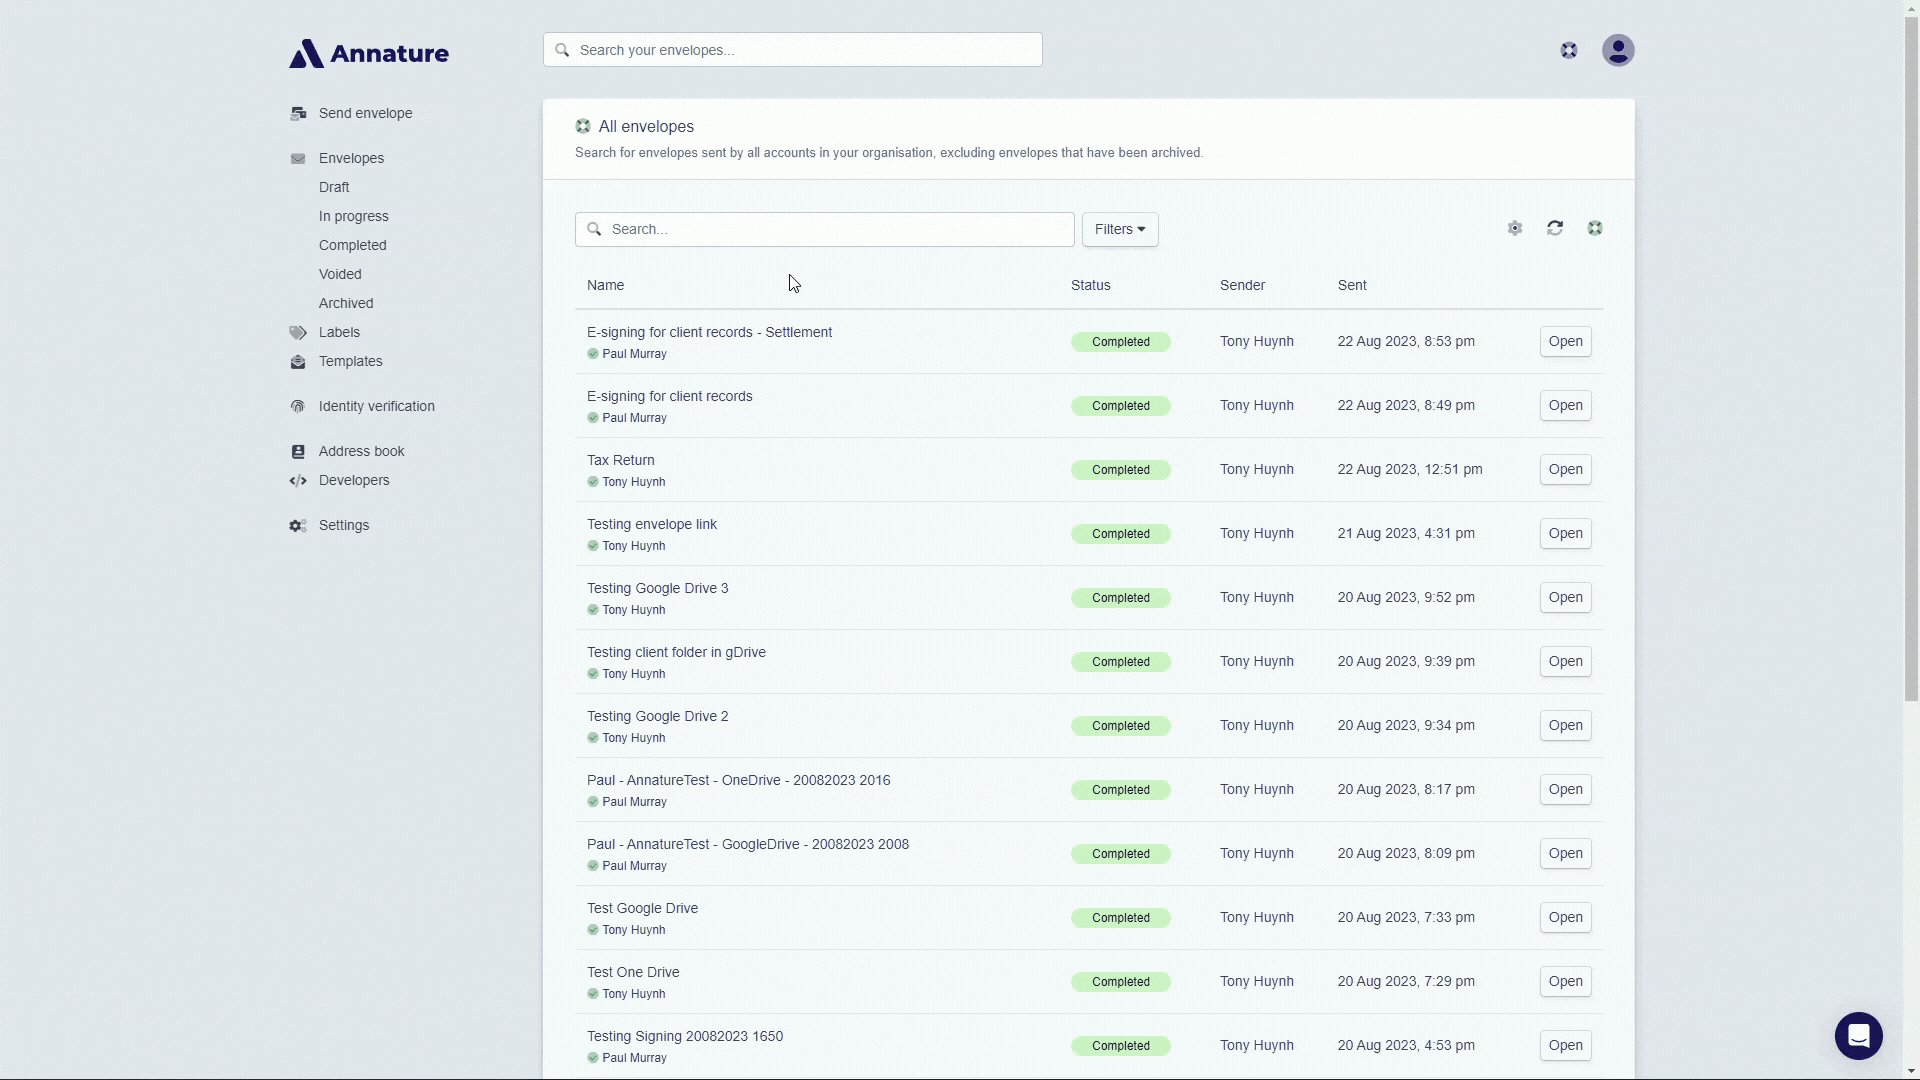Screen dimensions: 1920x1080
Task: Refresh the envelope list
Action: [1555, 229]
